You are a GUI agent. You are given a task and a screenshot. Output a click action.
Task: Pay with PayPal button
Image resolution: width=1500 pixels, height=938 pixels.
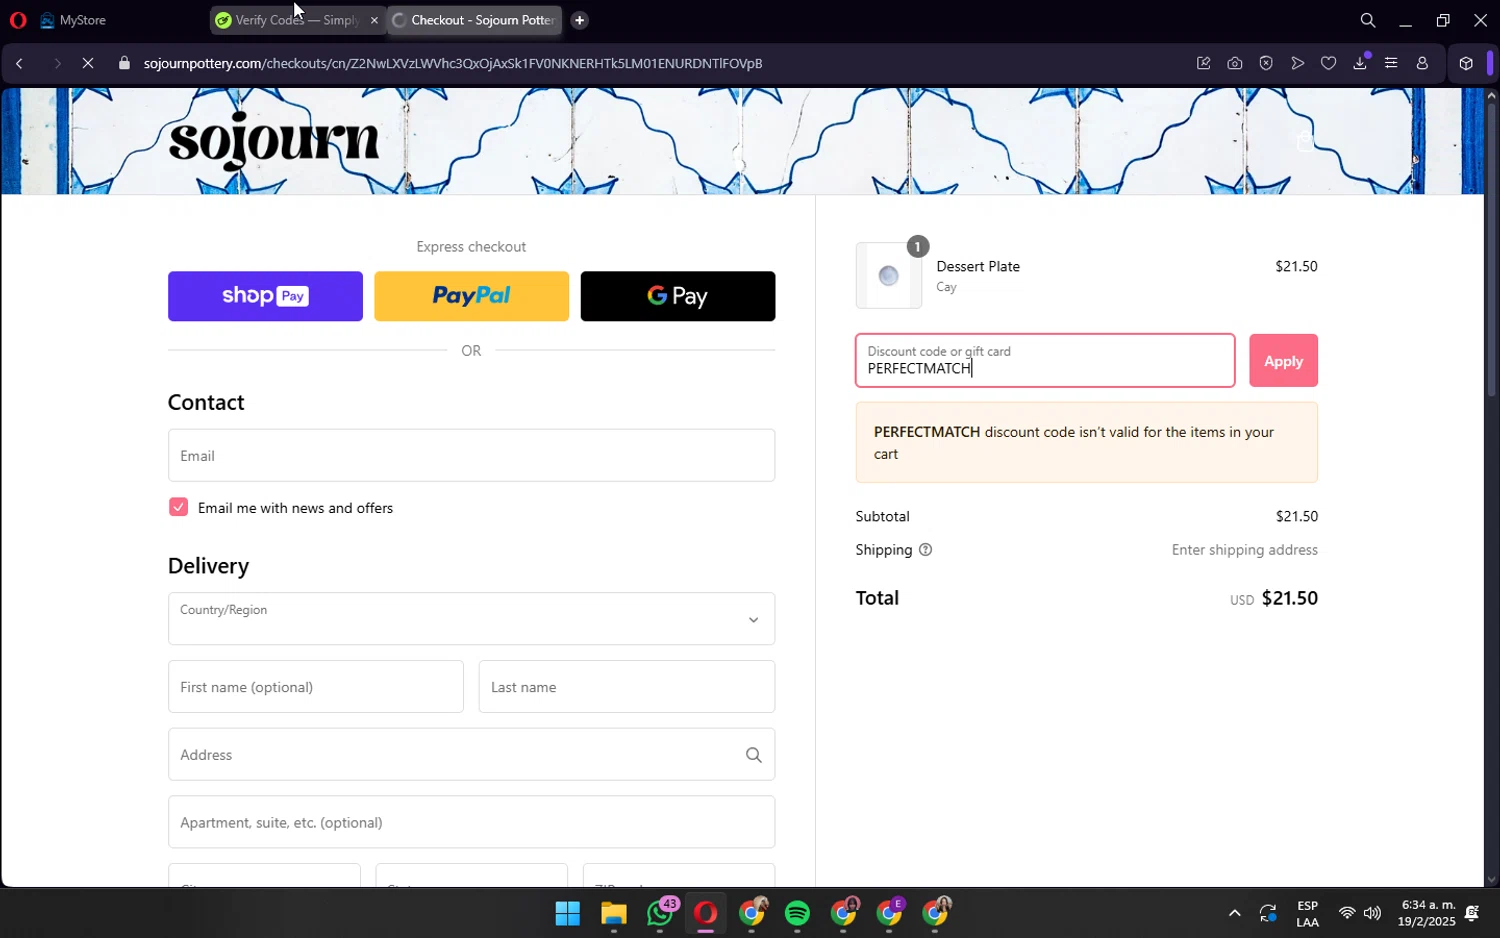471,296
